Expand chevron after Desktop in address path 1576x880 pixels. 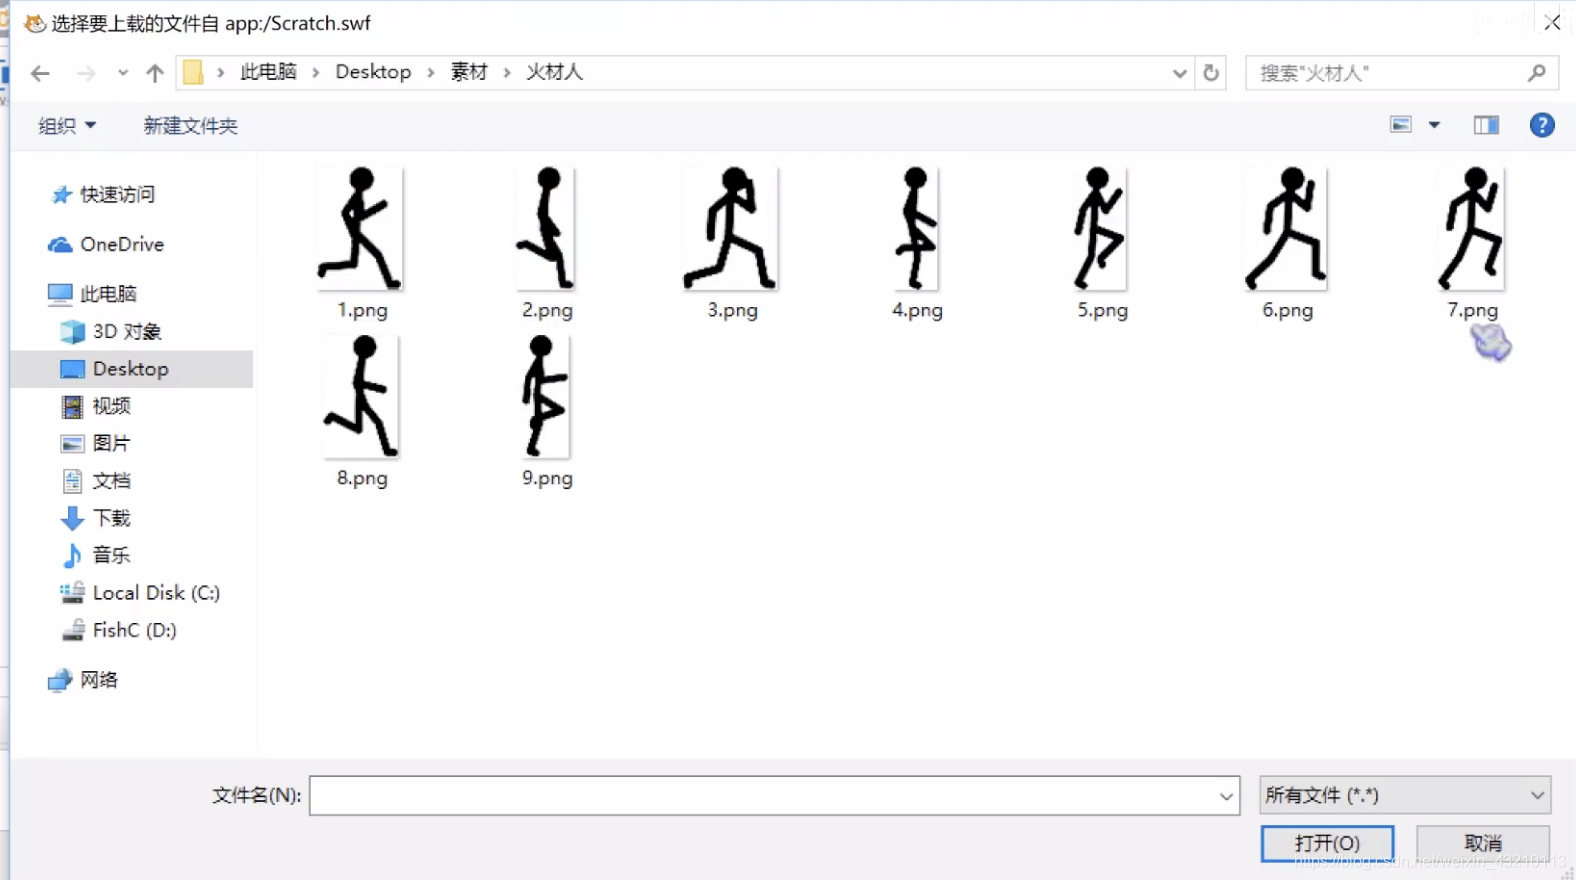431,72
